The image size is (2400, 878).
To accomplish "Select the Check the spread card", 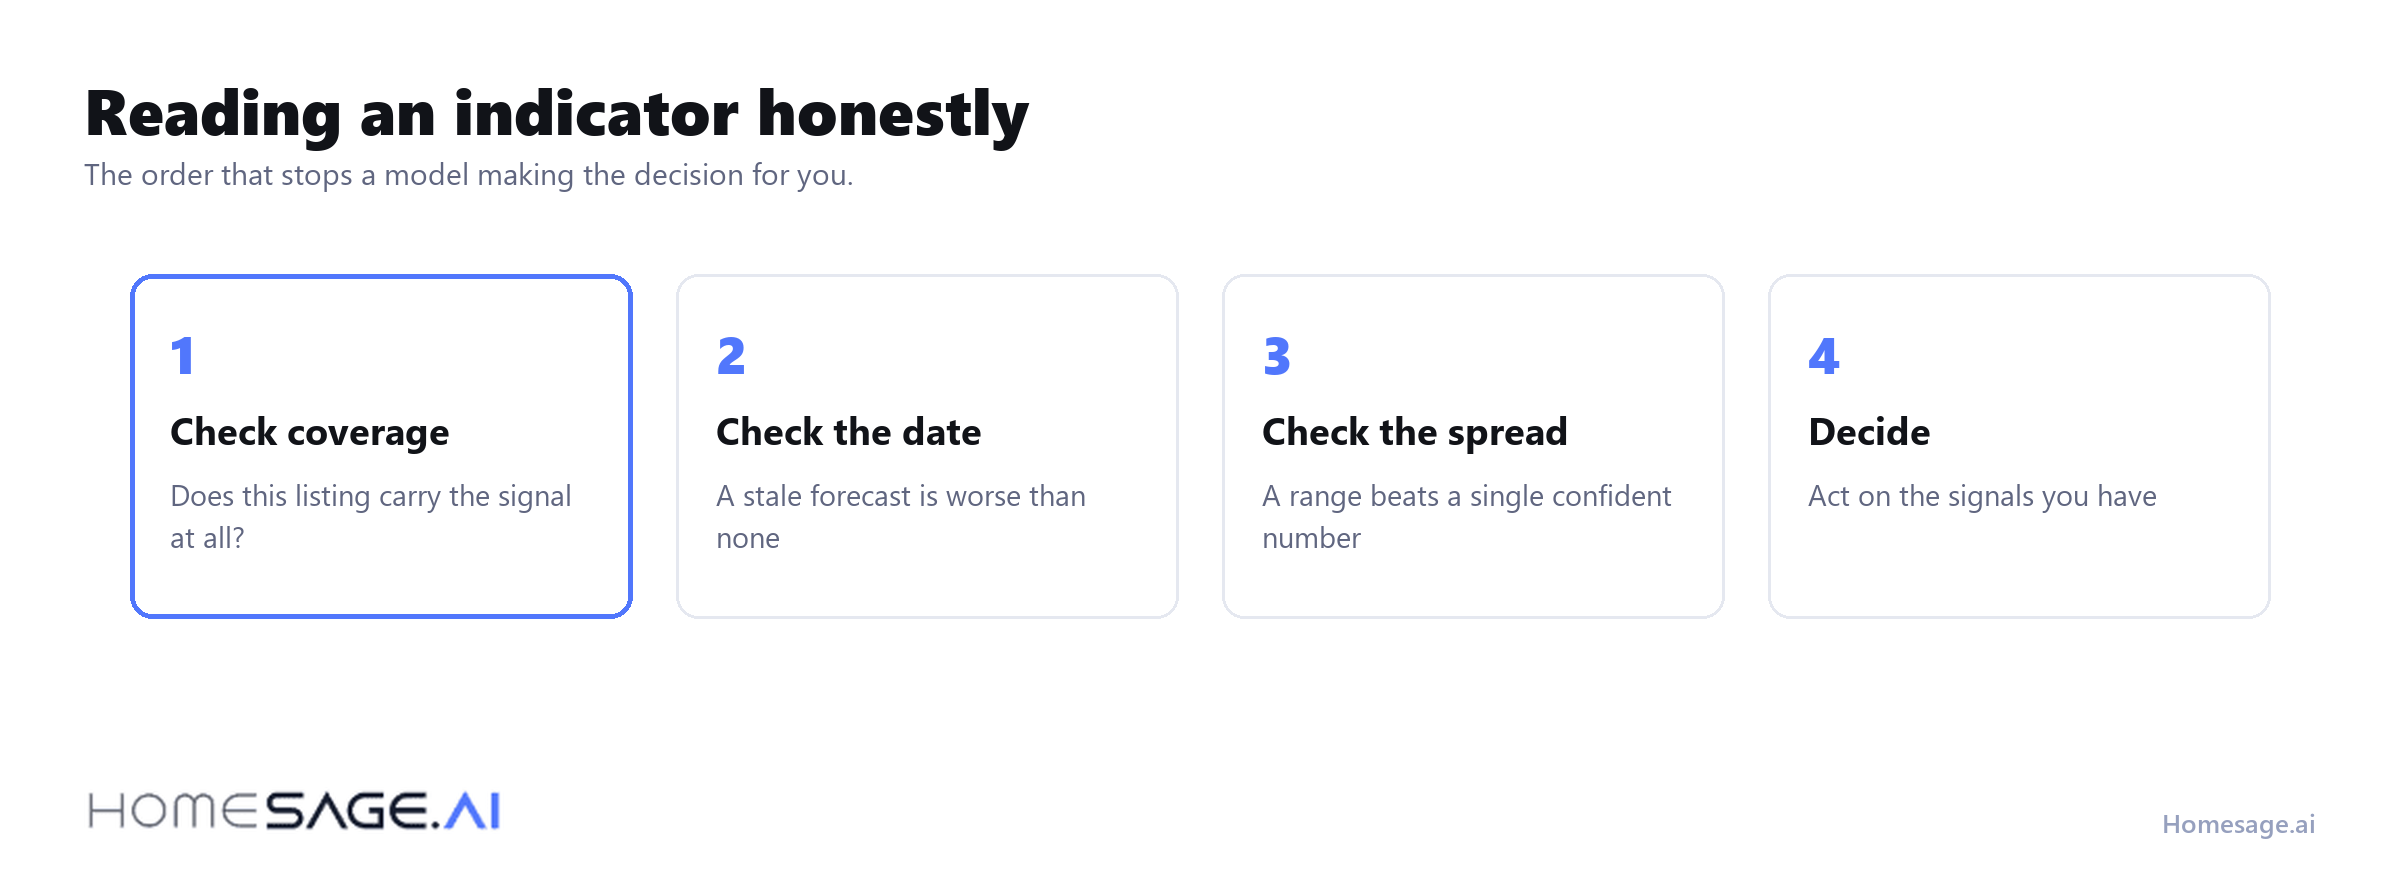I will point(1473,446).
